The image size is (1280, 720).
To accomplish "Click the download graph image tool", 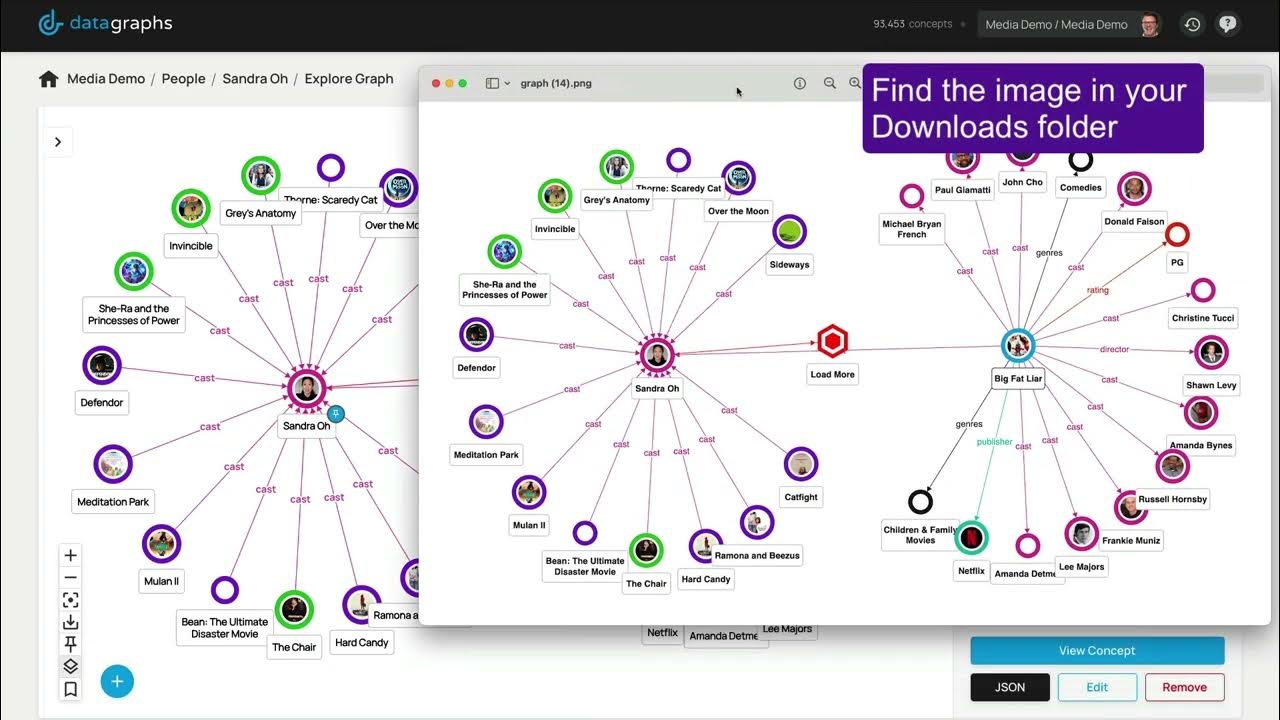I will (70, 623).
